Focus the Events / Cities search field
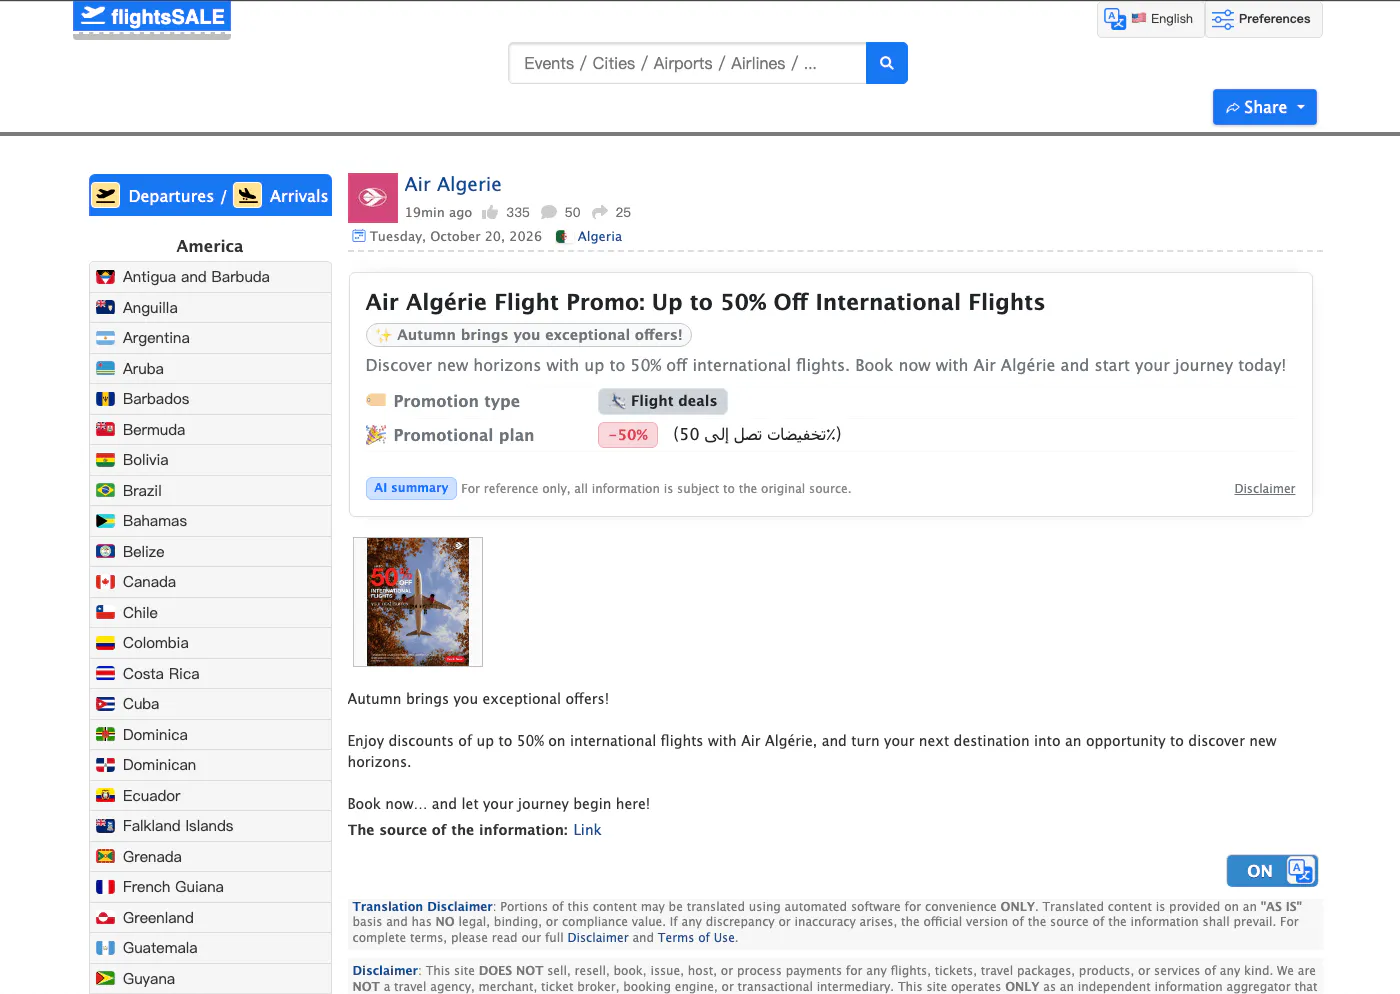 click(x=687, y=63)
